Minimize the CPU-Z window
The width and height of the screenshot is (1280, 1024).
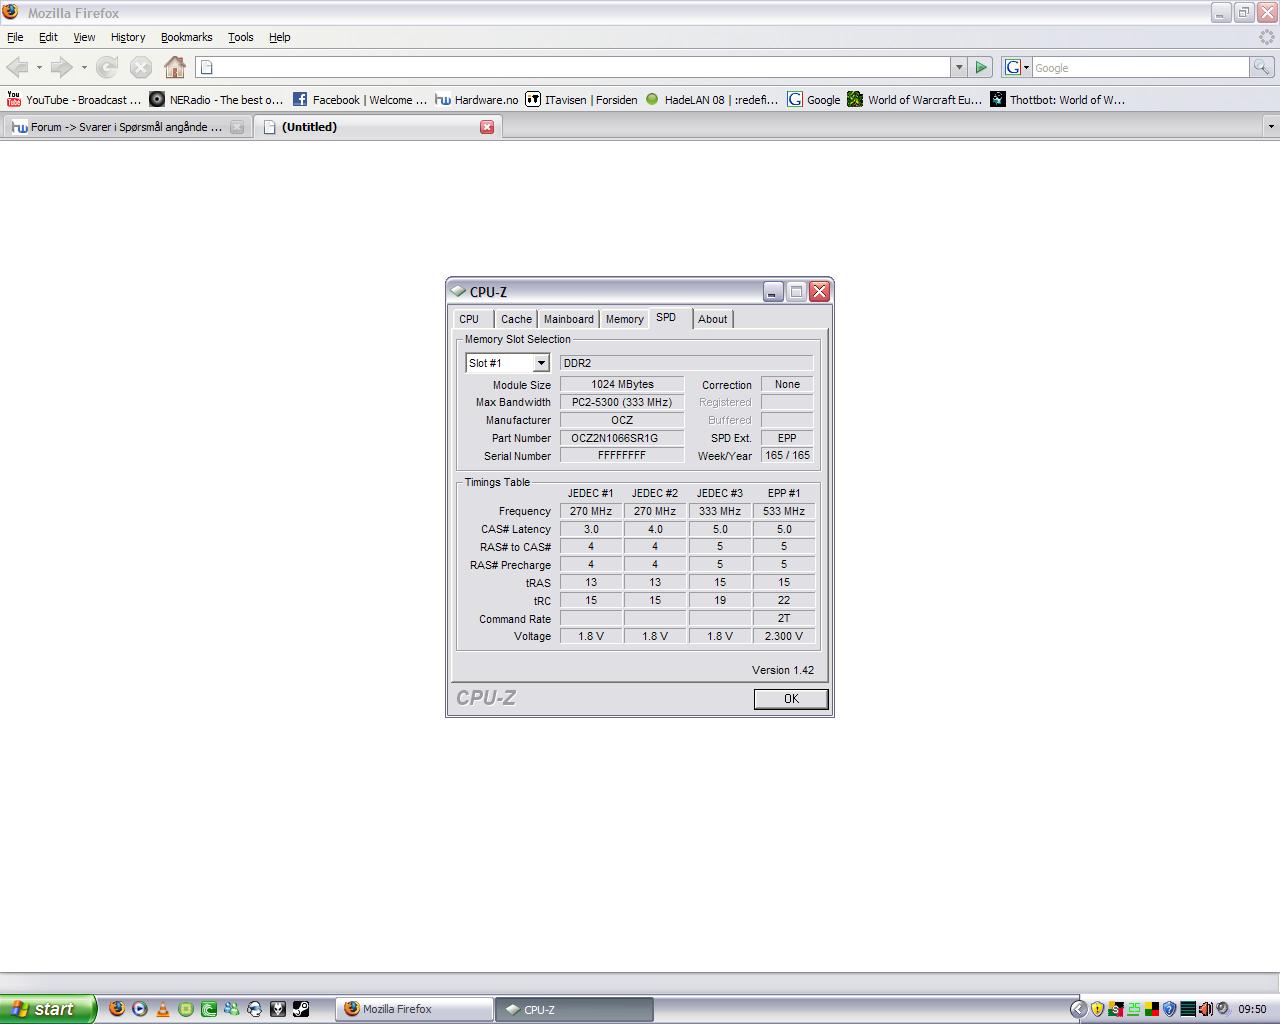773,291
